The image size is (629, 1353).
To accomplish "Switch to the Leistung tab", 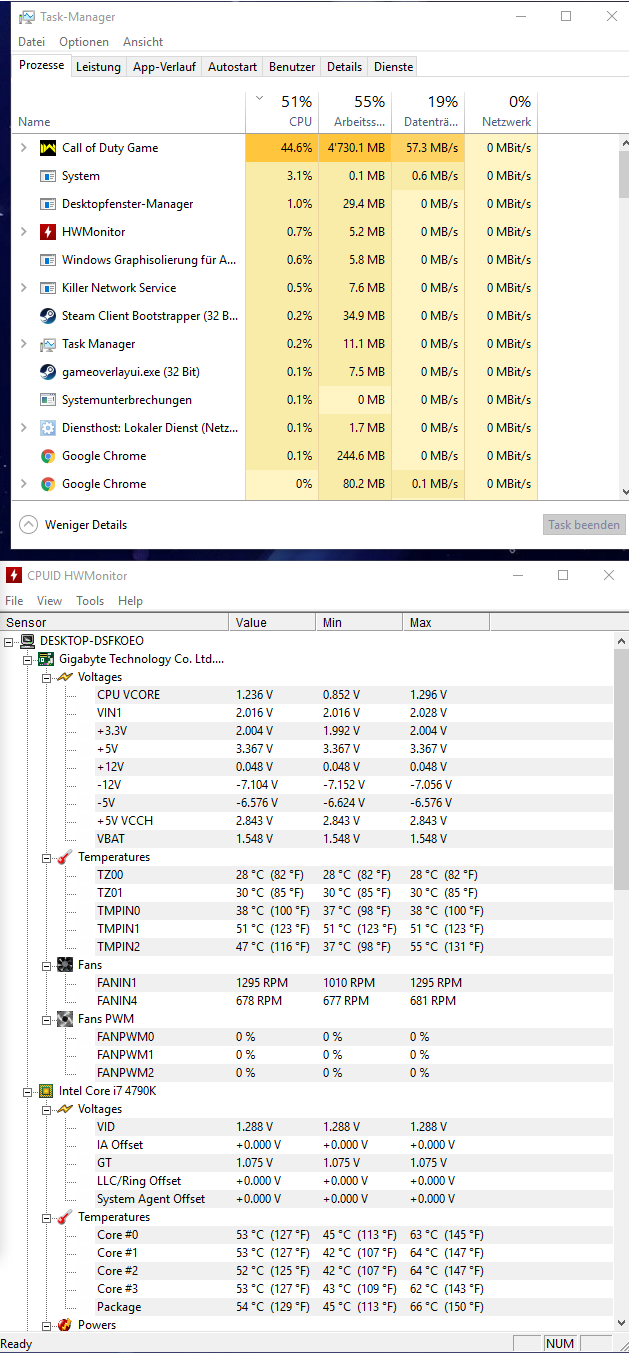I will click(98, 67).
